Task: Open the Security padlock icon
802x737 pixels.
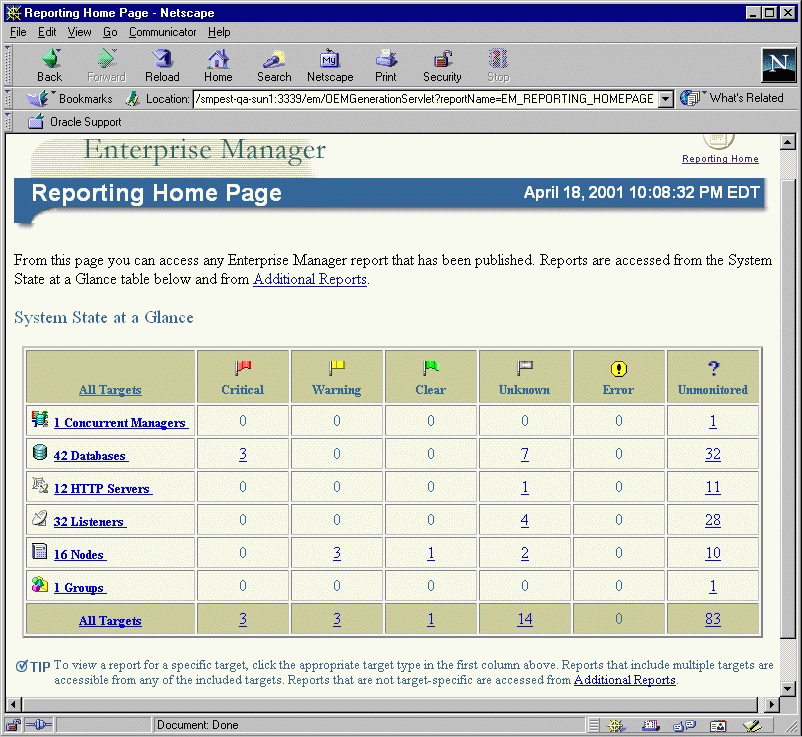Action: coord(442,60)
